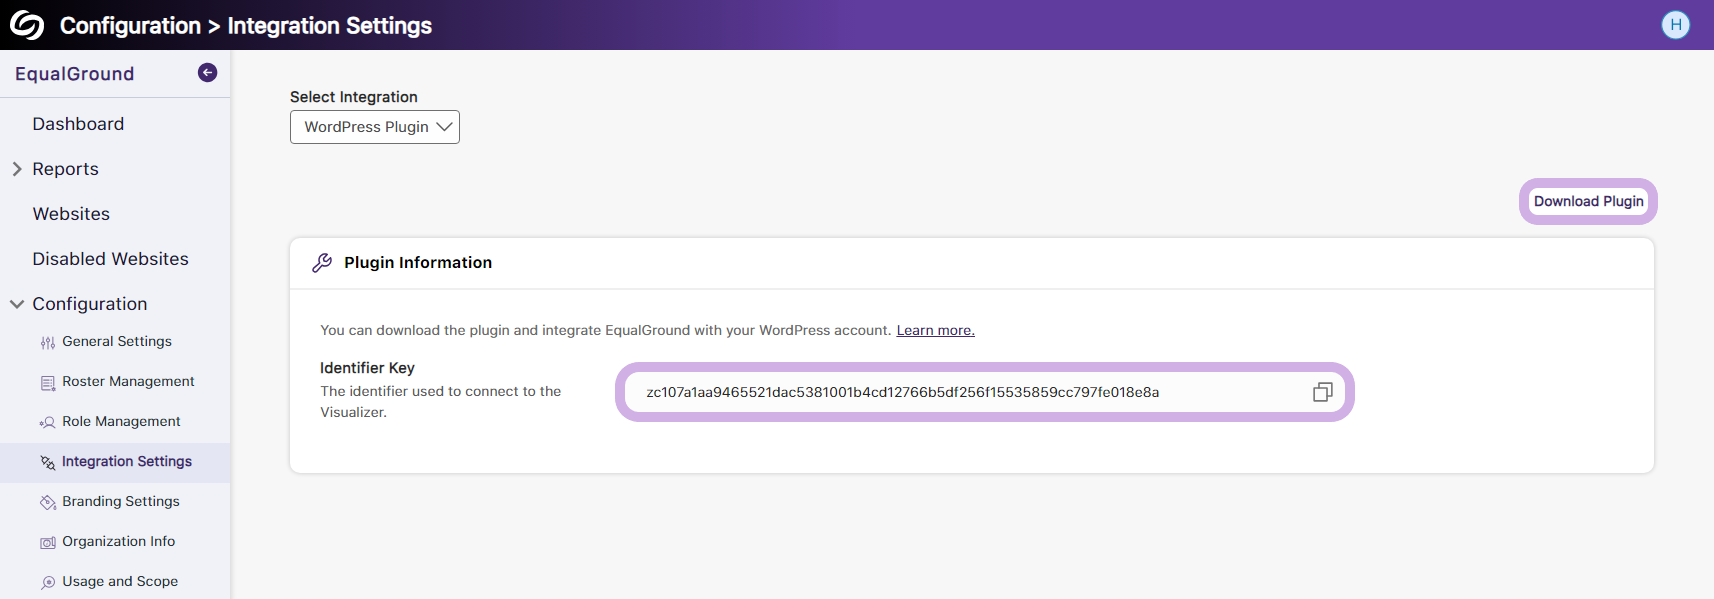
Task: Click the Branding Settings icon
Action: point(48,502)
